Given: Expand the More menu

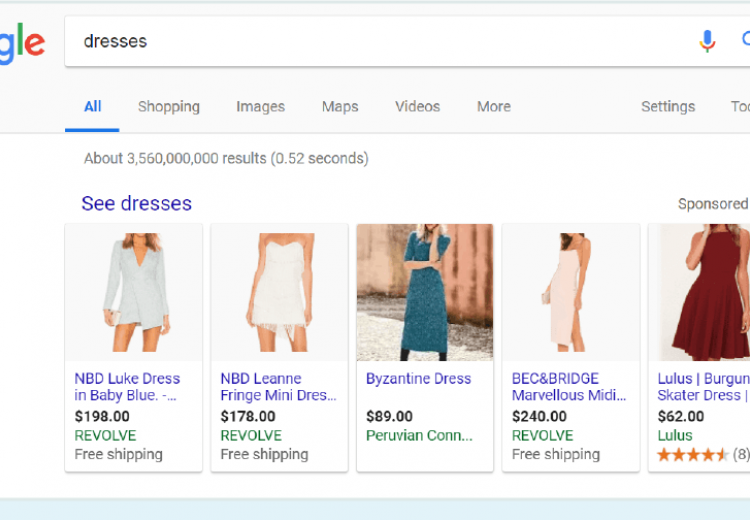Looking at the screenshot, I should click(494, 106).
